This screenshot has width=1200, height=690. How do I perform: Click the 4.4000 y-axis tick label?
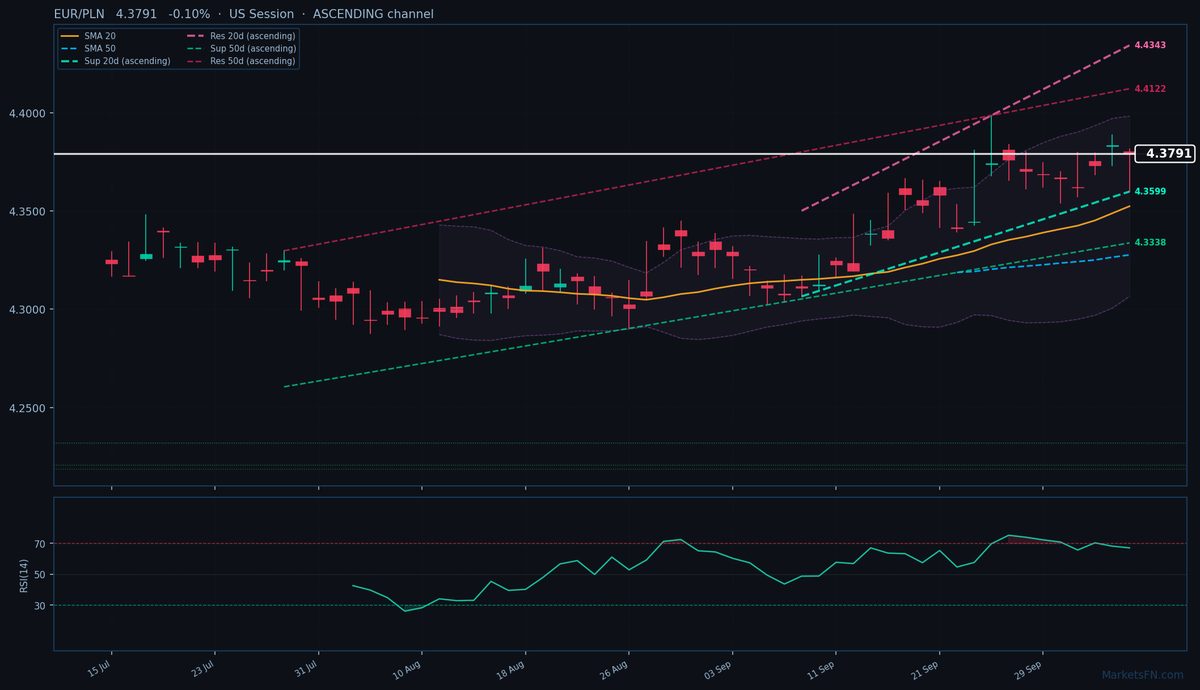tap(27, 113)
